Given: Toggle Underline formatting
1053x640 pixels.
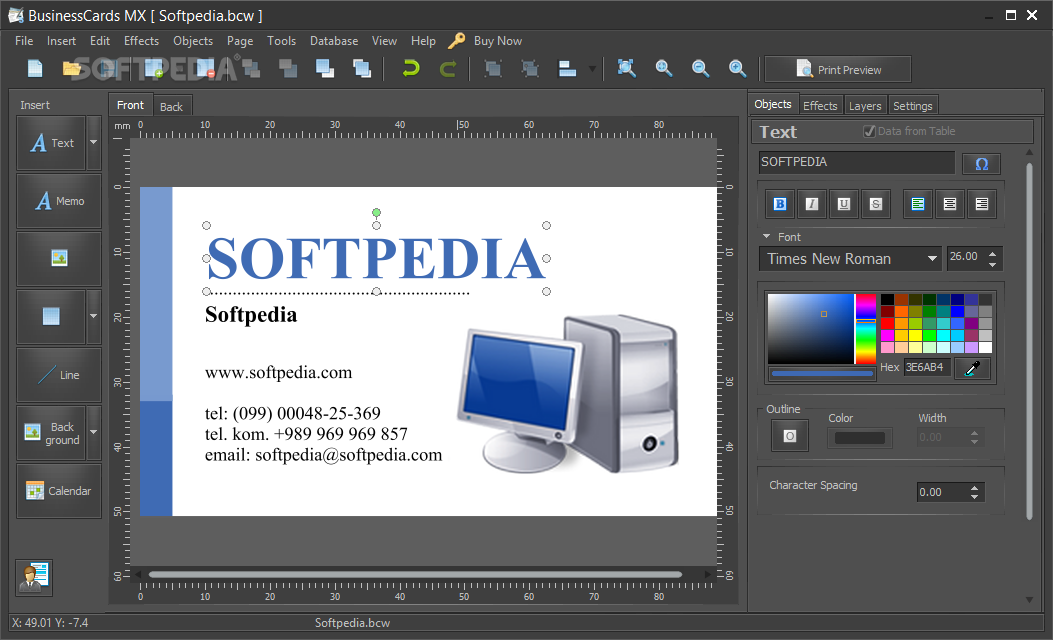Looking at the screenshot, I should (x=844, y=204).
